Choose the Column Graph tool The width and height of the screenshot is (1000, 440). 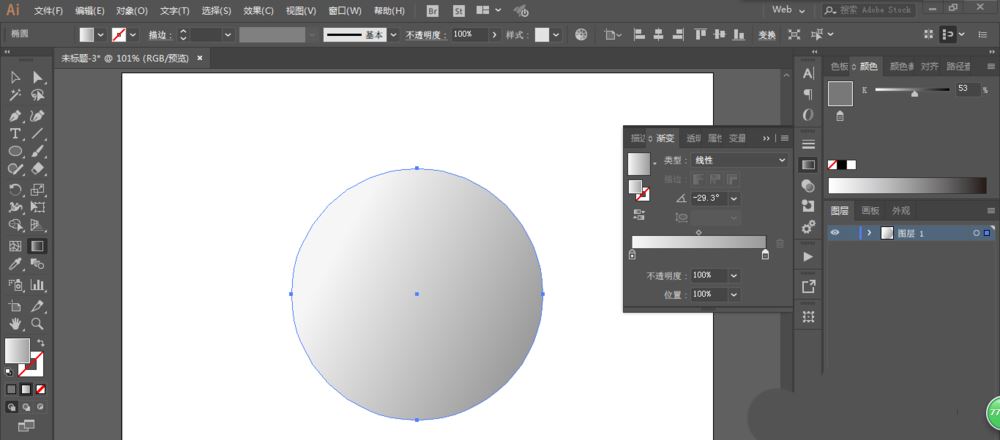click(x=38, y=284)
